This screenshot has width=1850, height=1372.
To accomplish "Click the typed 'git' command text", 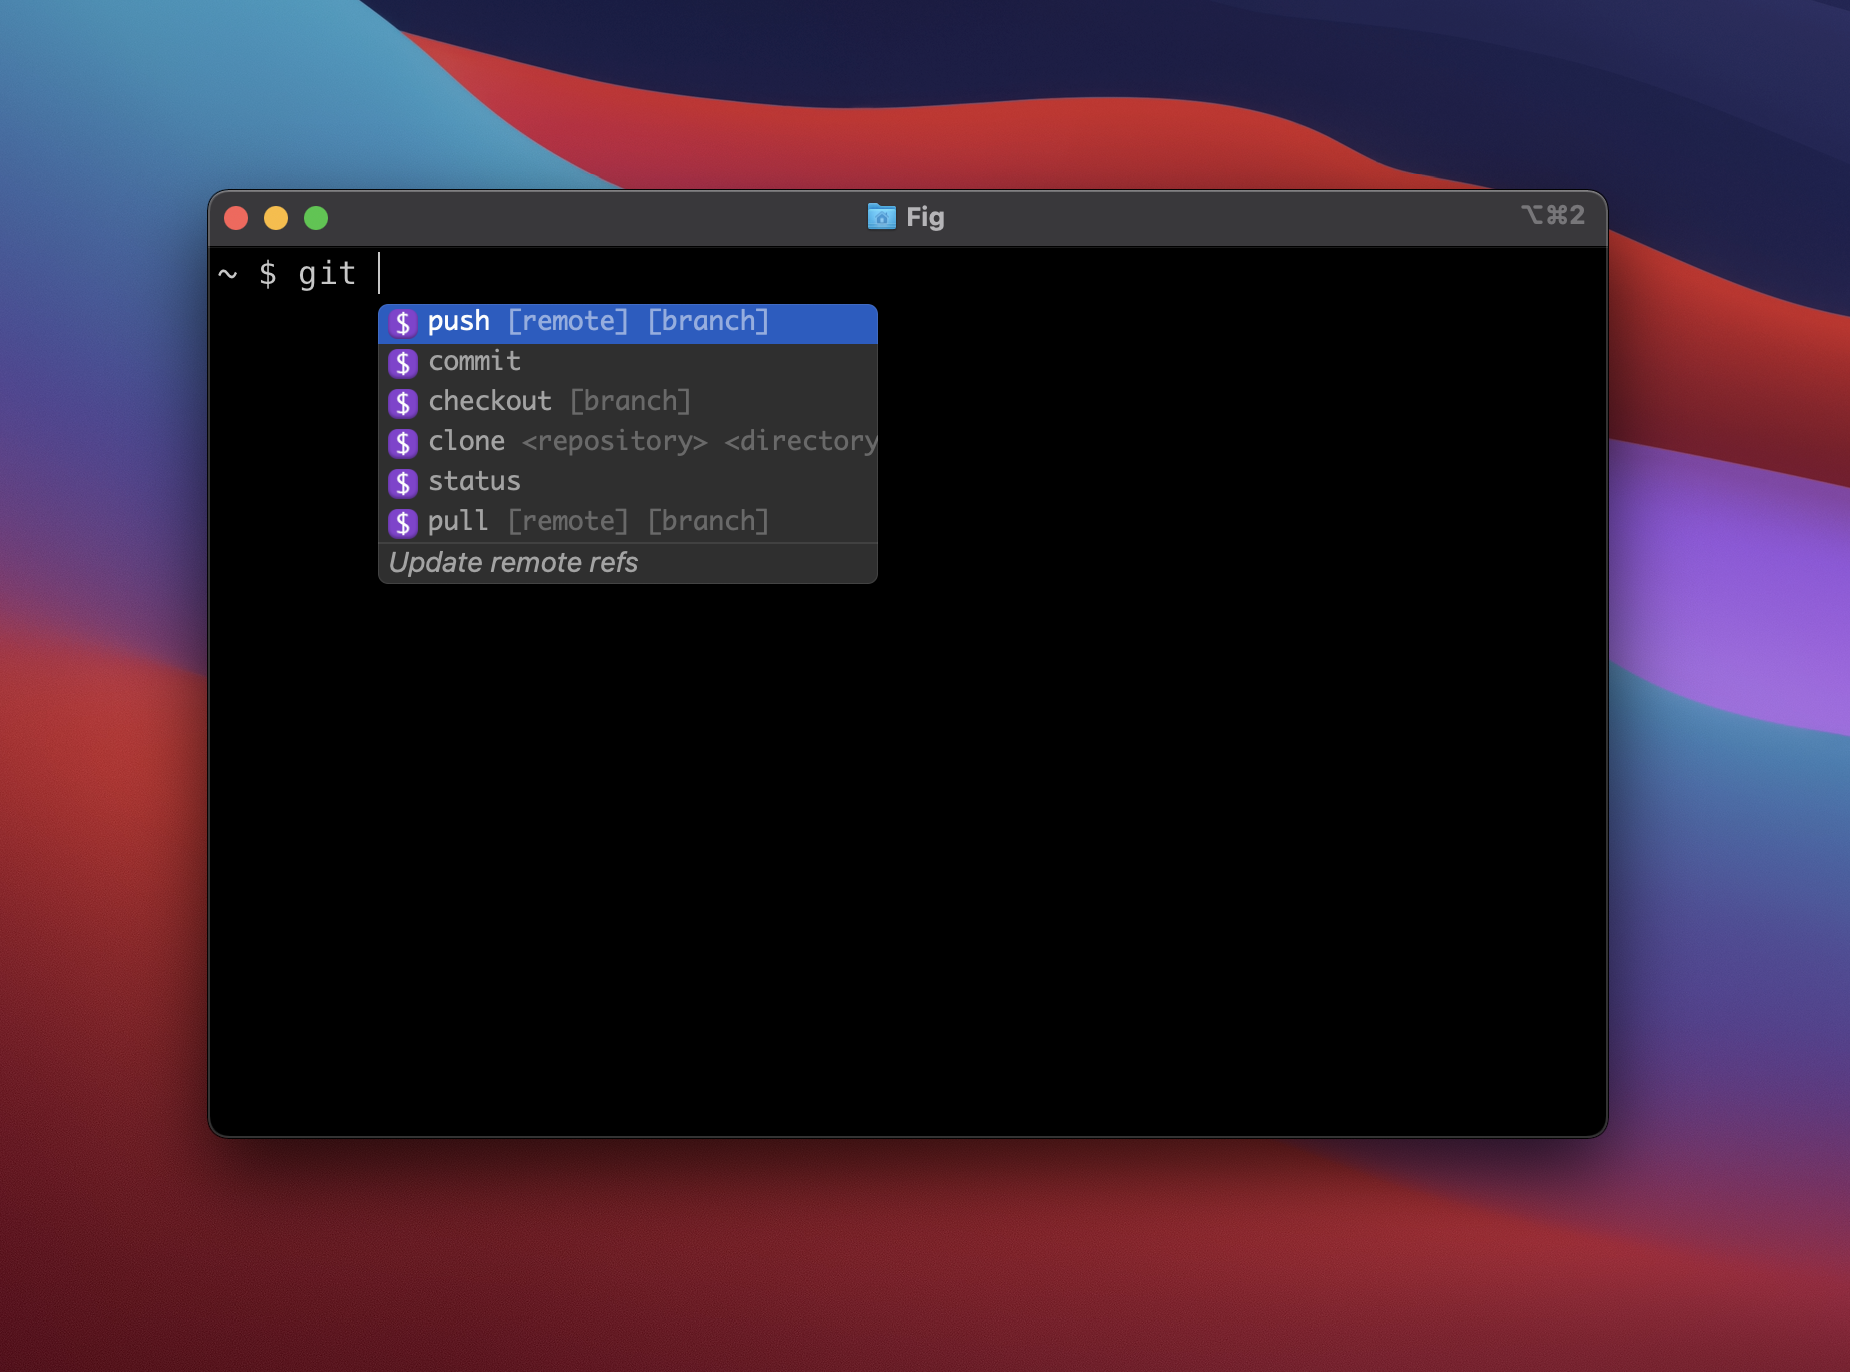I will (327, 274).
